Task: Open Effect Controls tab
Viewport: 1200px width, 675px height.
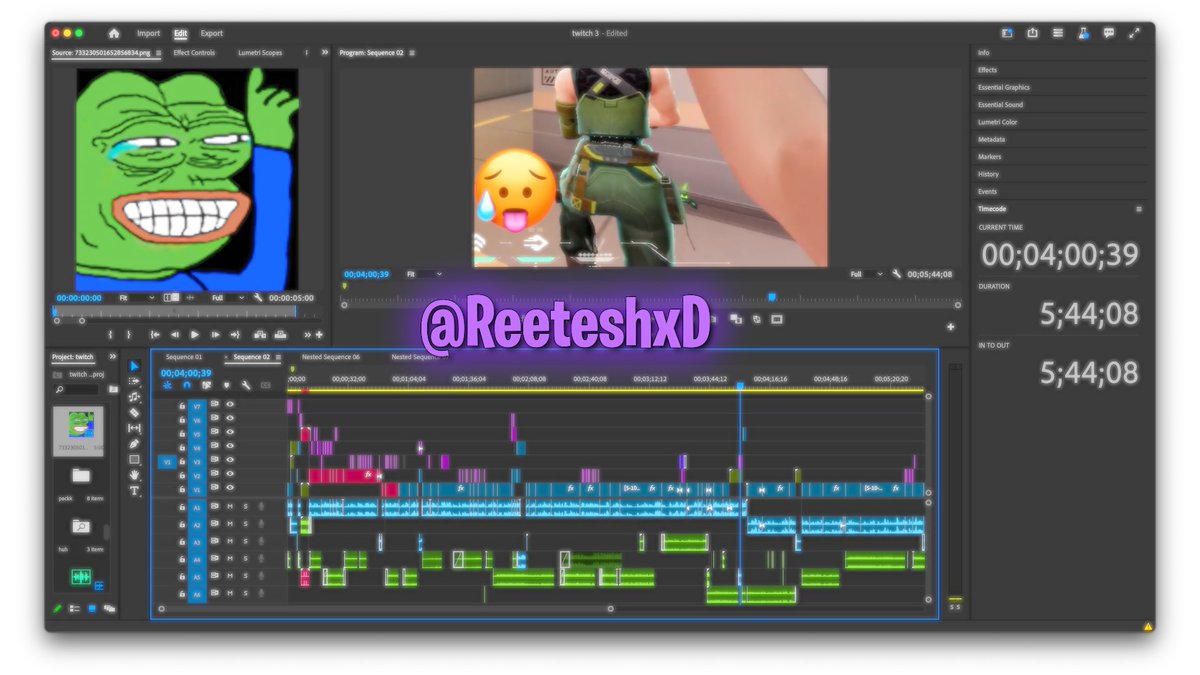Action: [x=194, y=53]
